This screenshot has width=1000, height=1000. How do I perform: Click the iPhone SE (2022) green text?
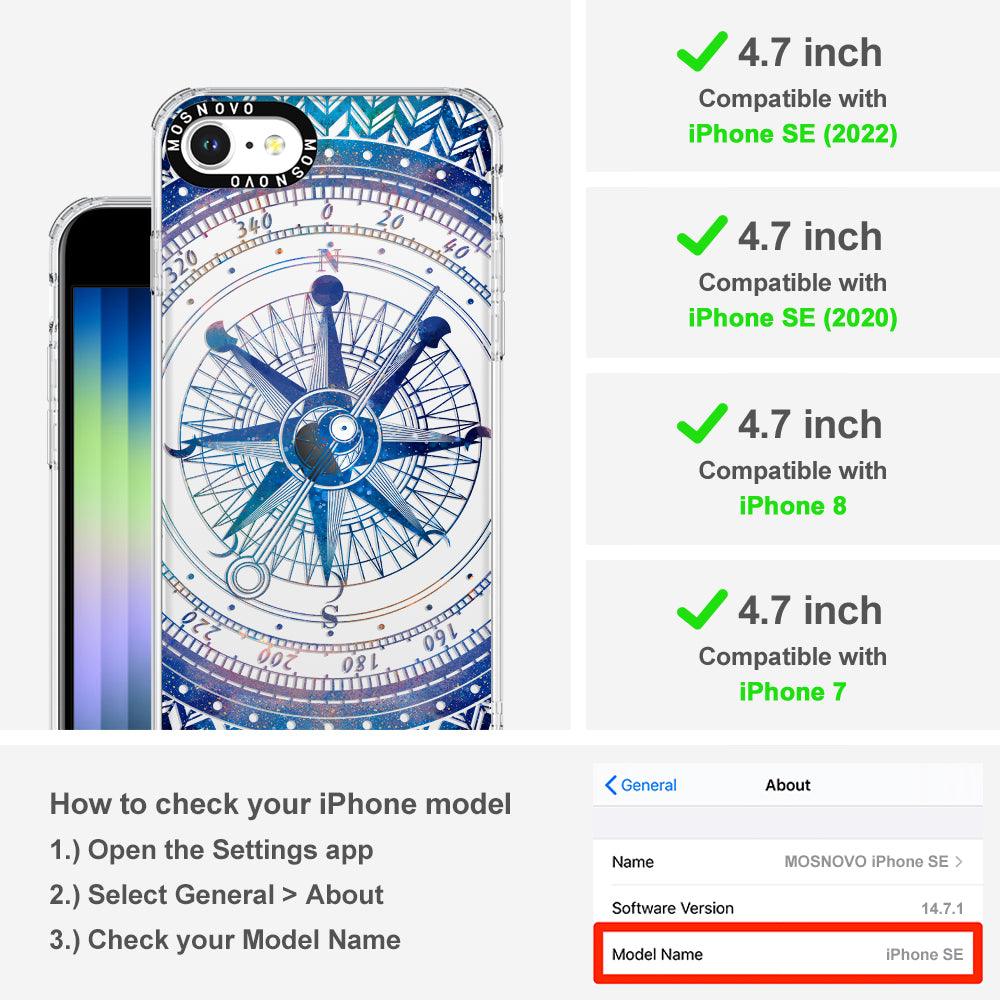click(x=793, y=134)
